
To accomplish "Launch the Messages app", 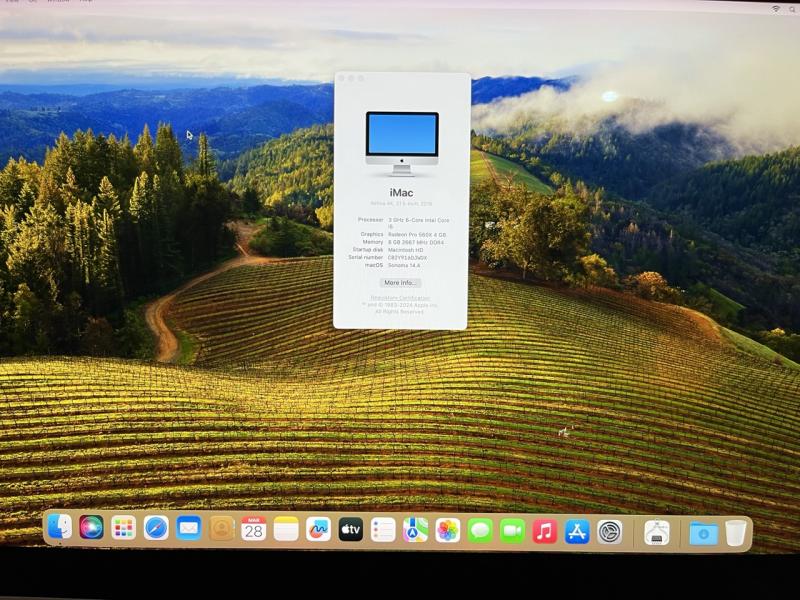I will point(480,531).
